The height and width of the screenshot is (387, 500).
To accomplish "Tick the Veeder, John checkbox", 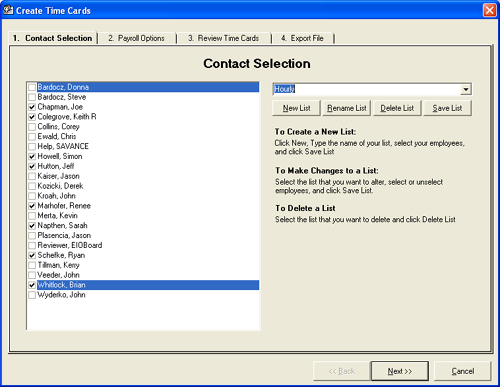I will 32,275.
